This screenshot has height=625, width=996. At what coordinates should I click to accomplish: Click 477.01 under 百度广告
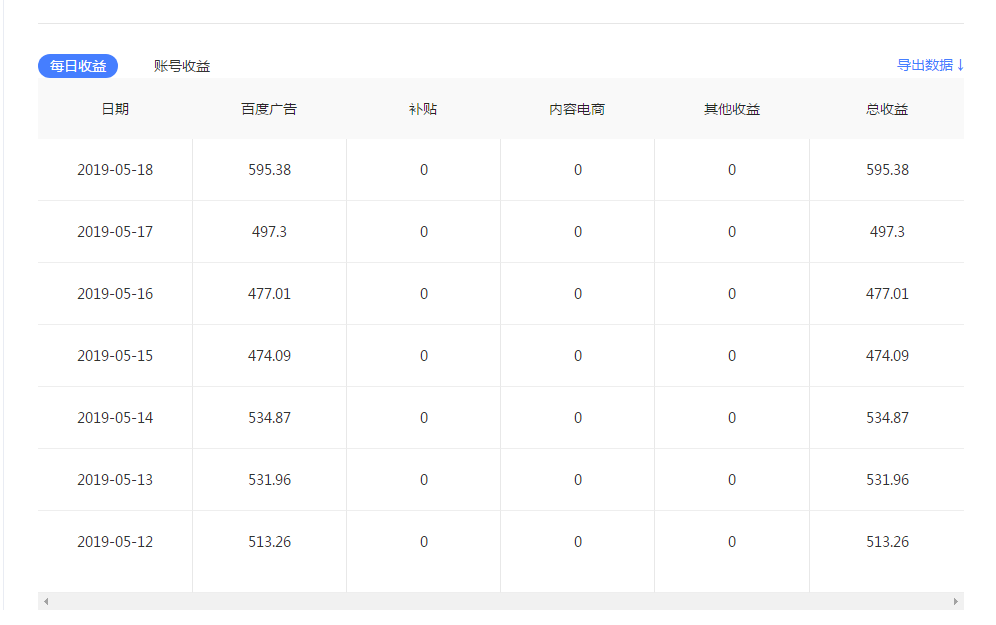coord(269,293)
